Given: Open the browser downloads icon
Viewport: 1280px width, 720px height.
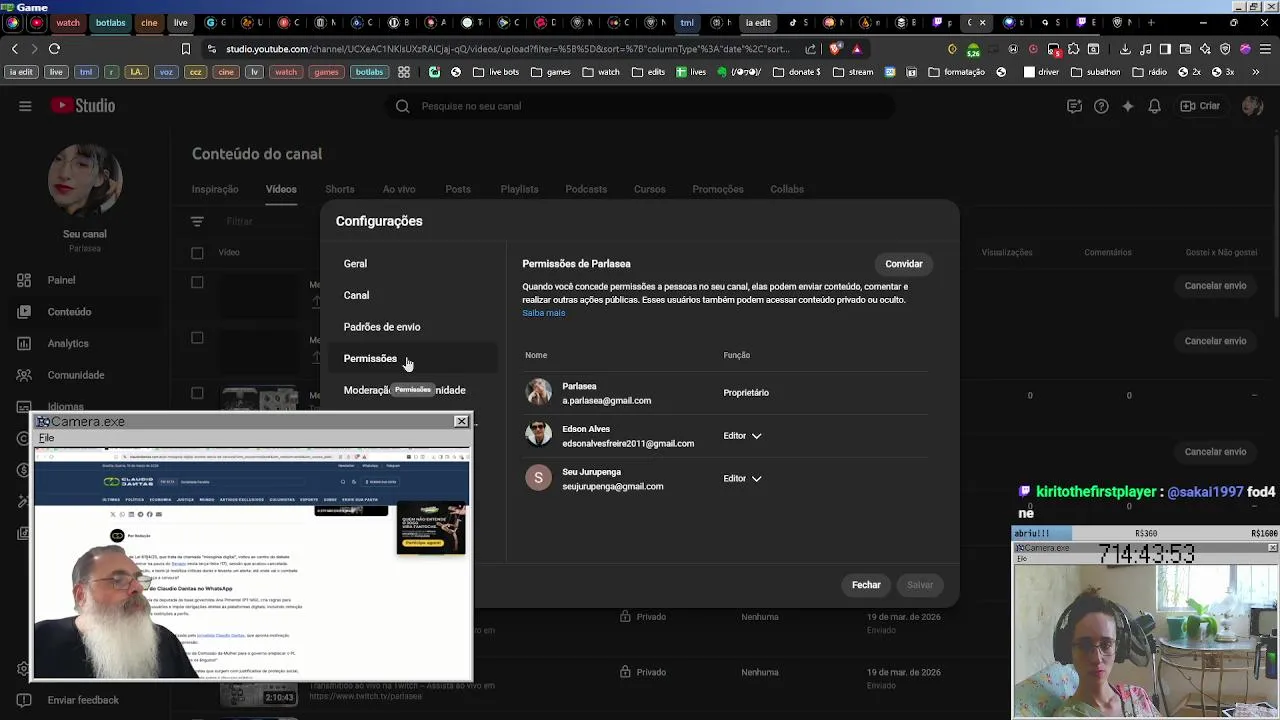Looking at the screenshot, I should 1125,48.
